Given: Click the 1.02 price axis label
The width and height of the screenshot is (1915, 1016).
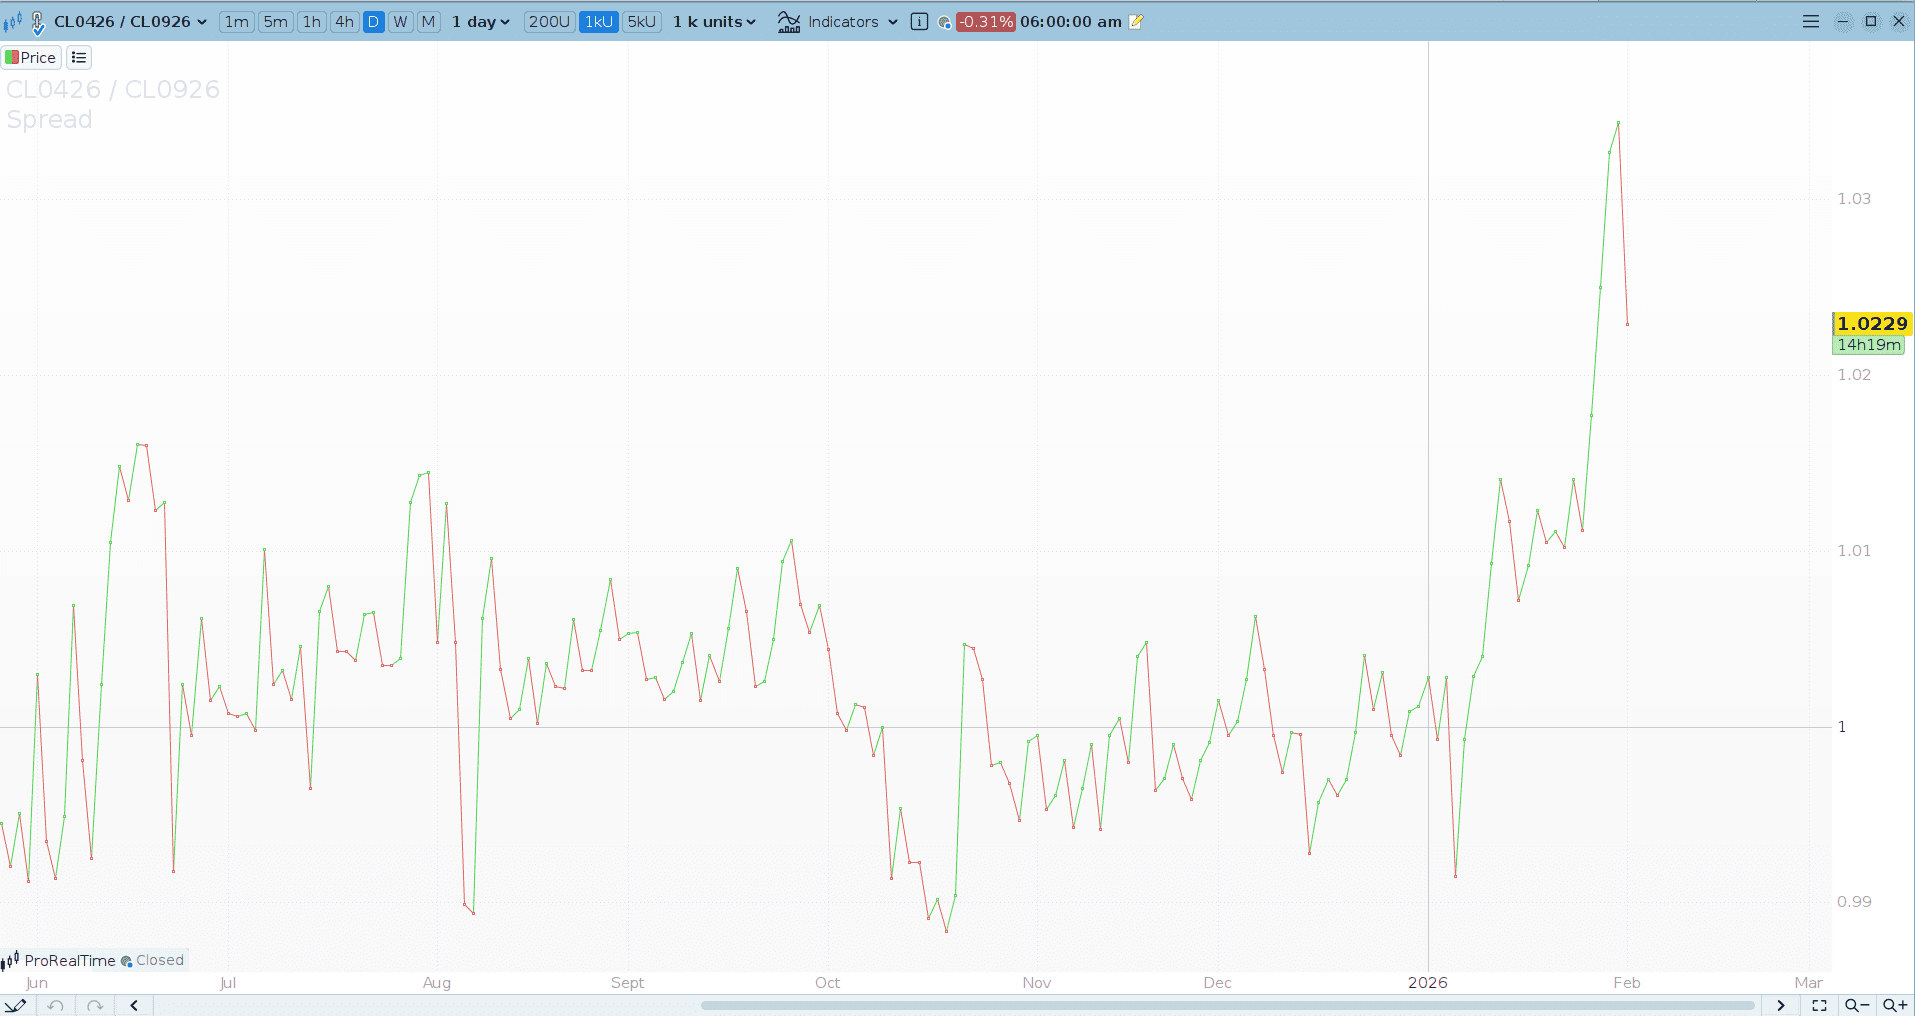Looking at the screenshot, I should [1854, 375].
